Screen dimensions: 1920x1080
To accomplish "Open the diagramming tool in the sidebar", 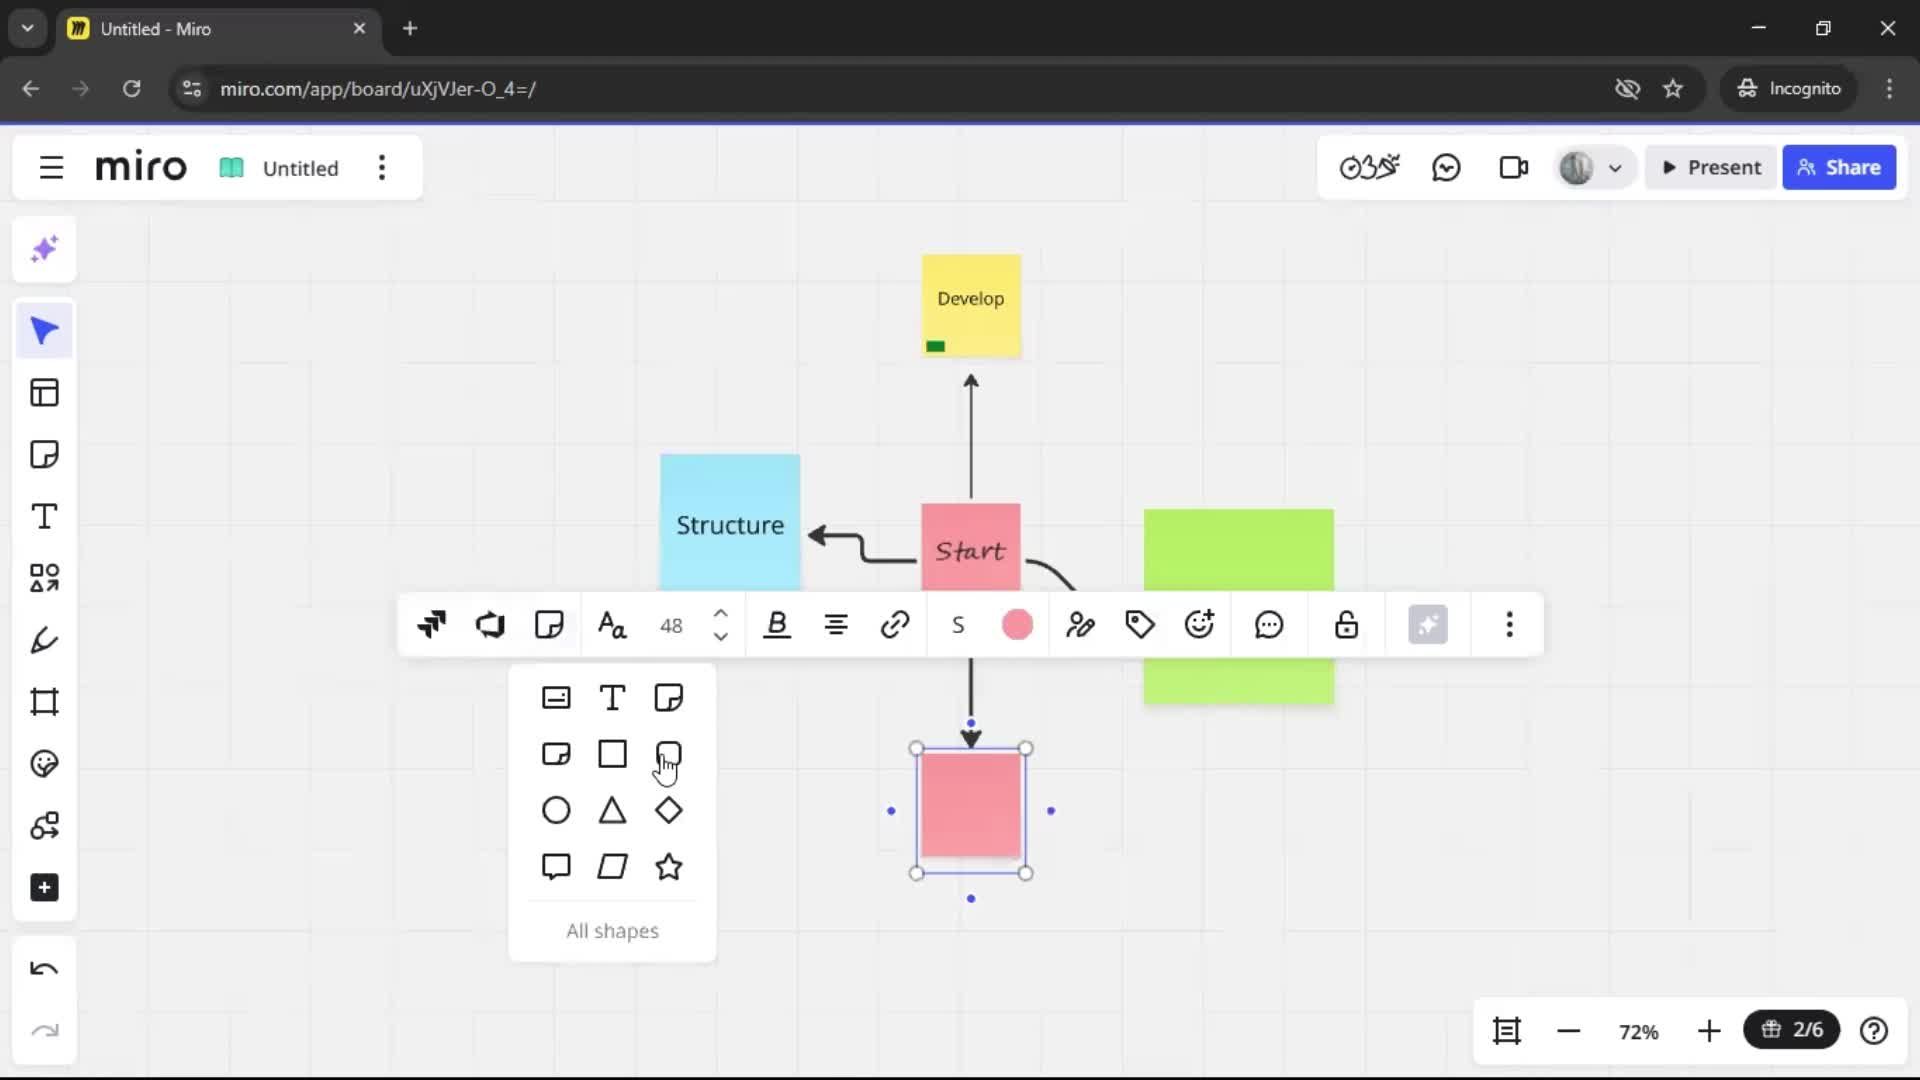I will click(x=44, y=826).
